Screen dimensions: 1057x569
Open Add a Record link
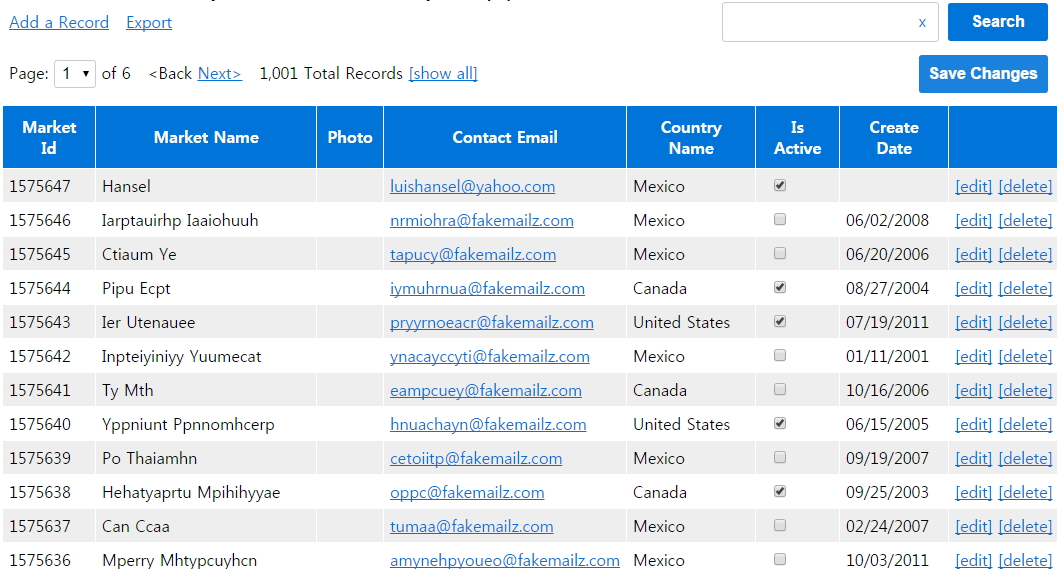(59, 22)
